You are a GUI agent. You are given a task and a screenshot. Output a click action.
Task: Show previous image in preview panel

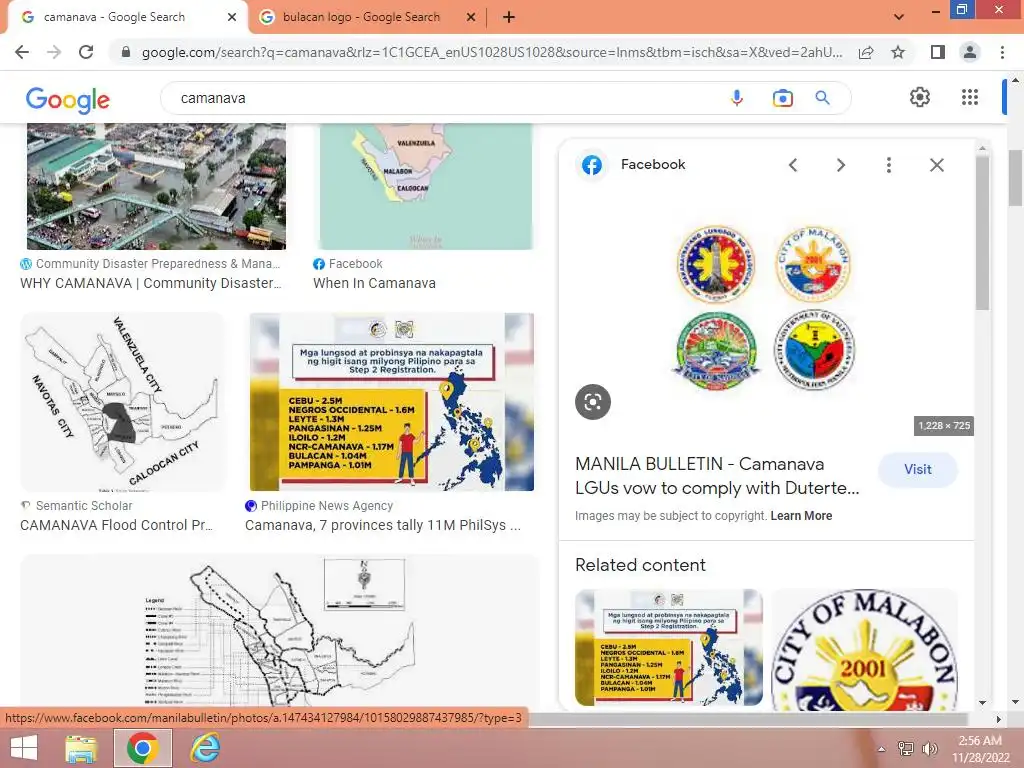(793, 165)
